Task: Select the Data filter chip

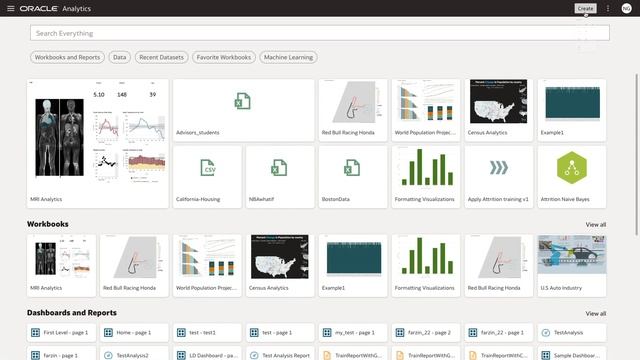Action: click(x=120, y=57)
